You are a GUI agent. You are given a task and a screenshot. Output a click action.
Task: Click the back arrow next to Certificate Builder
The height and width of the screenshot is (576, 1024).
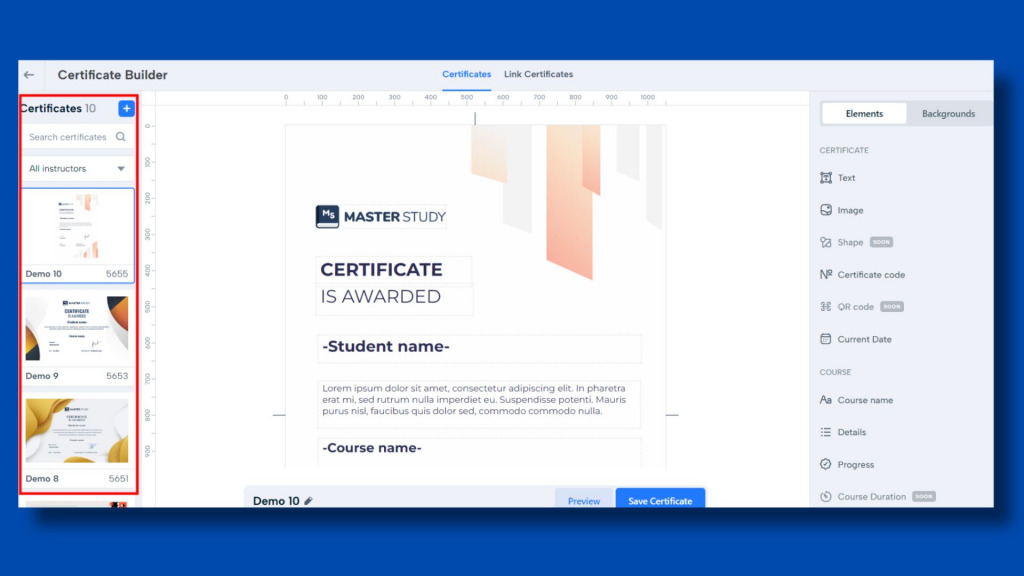[x=28, y=74]
